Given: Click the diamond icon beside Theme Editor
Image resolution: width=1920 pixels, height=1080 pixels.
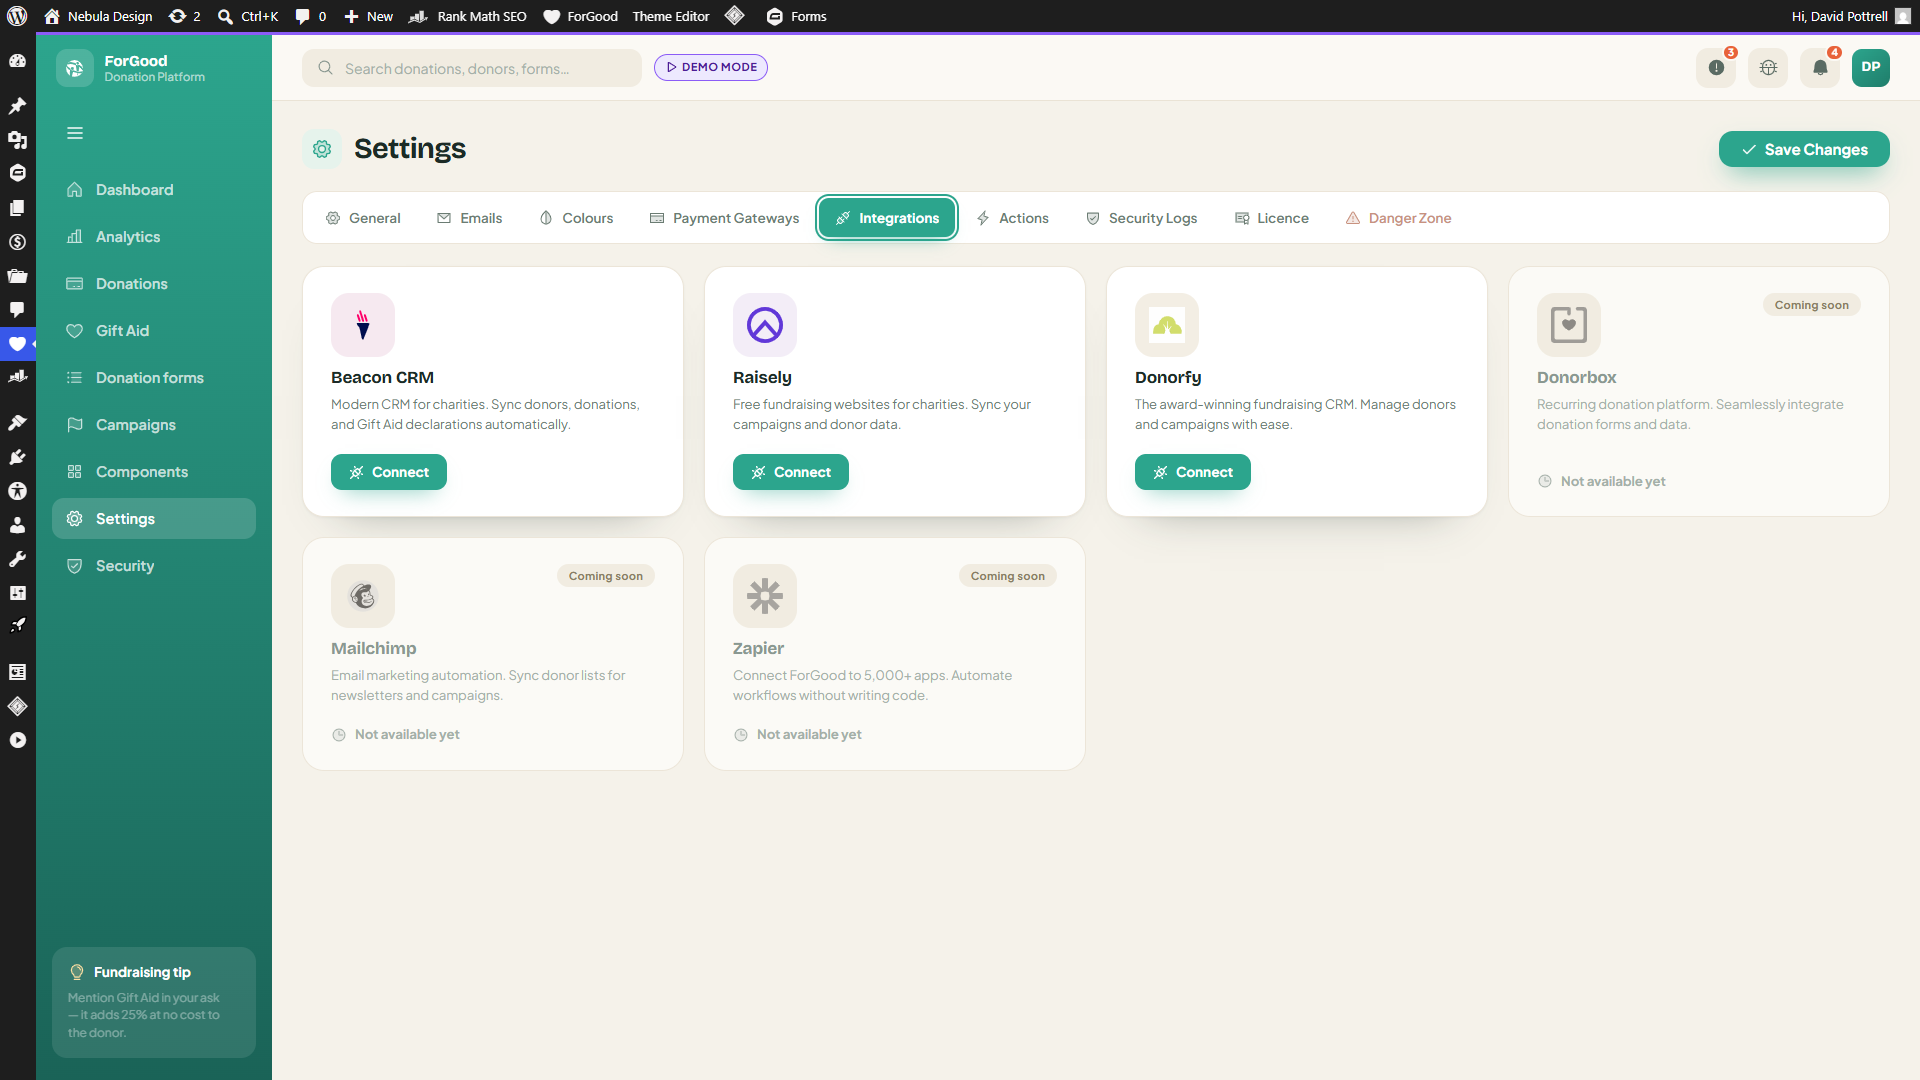Looking at the screenshot, I should (735, 16).
